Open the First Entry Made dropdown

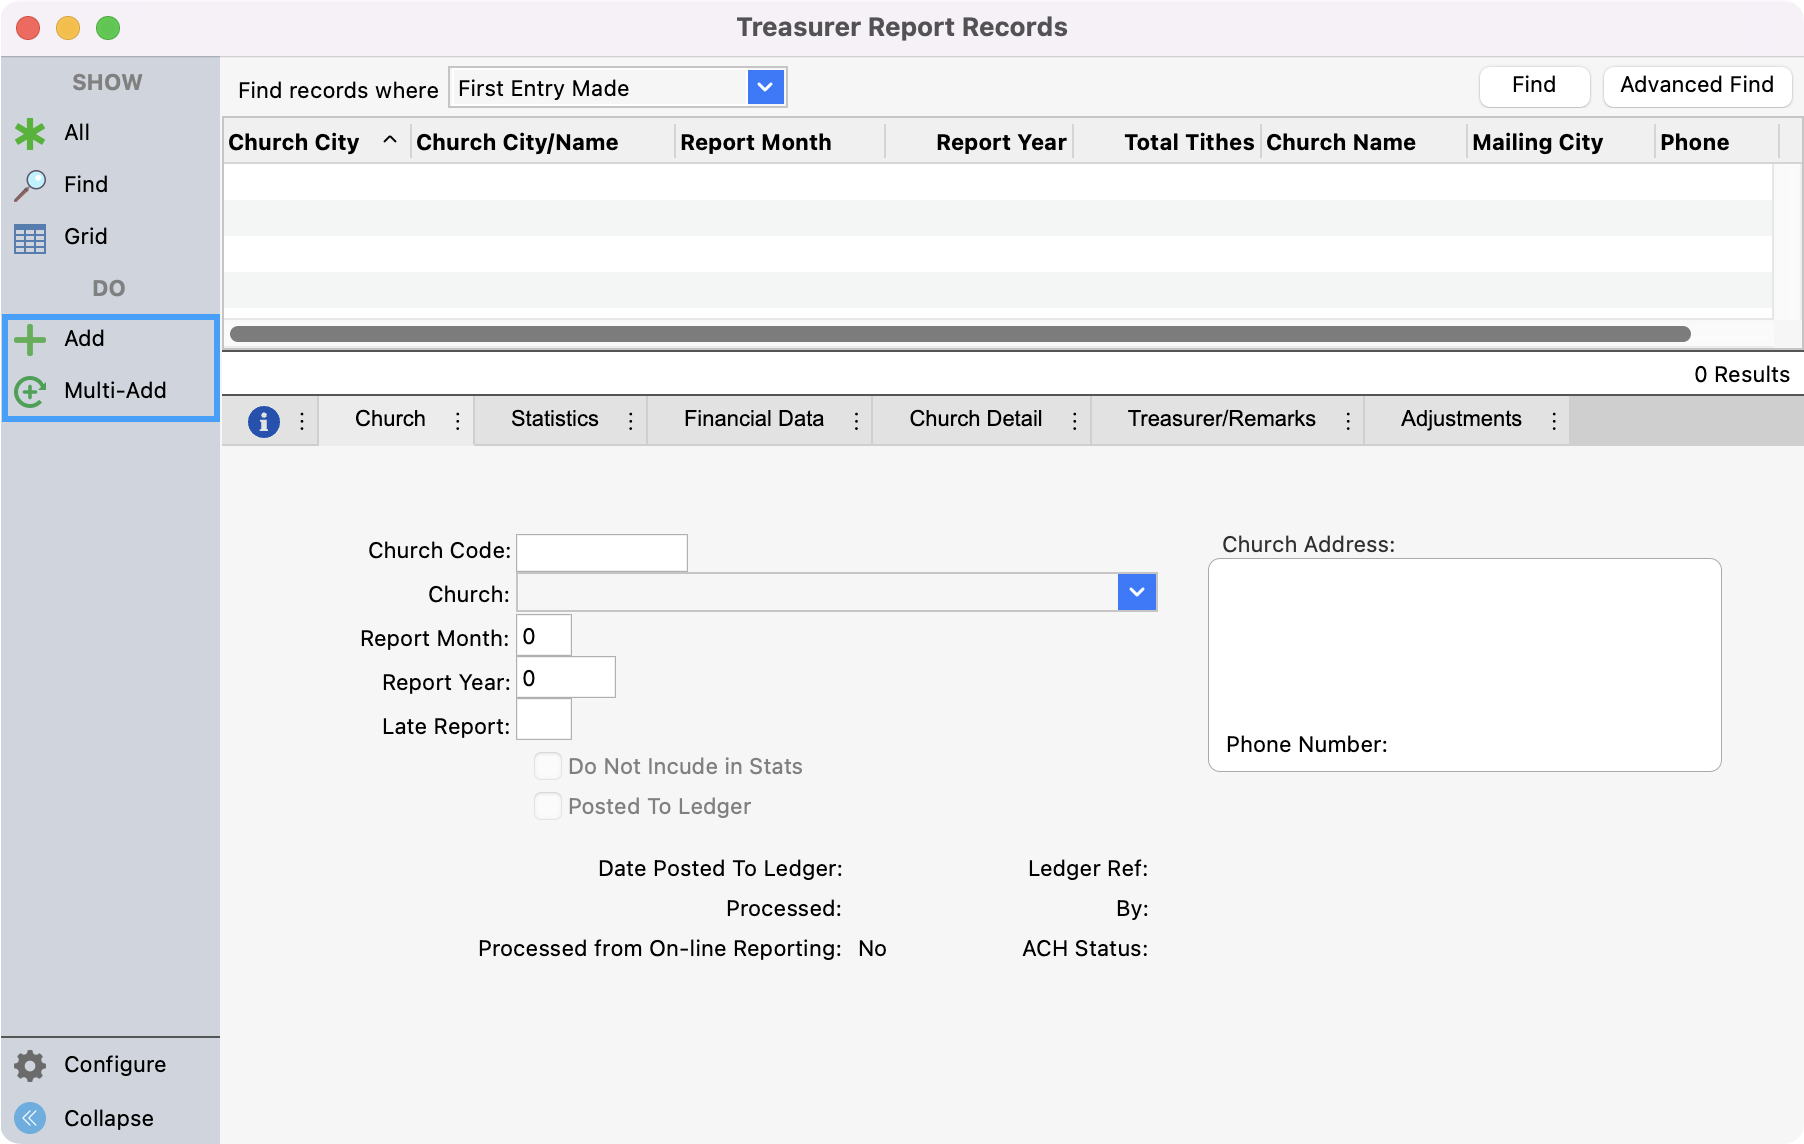765,87
